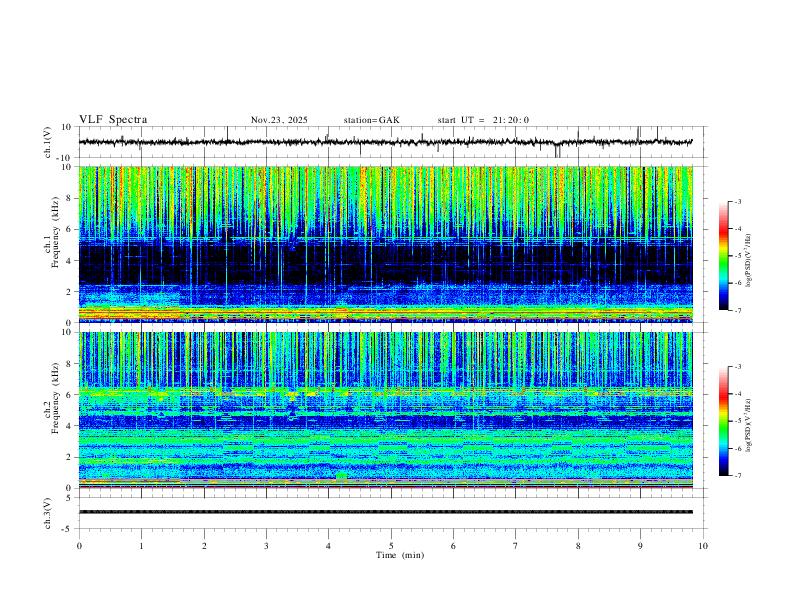
Task: Click the ch.1 color bar log(PSD) label
Action: pyautogui.click(x=748, y=260)
